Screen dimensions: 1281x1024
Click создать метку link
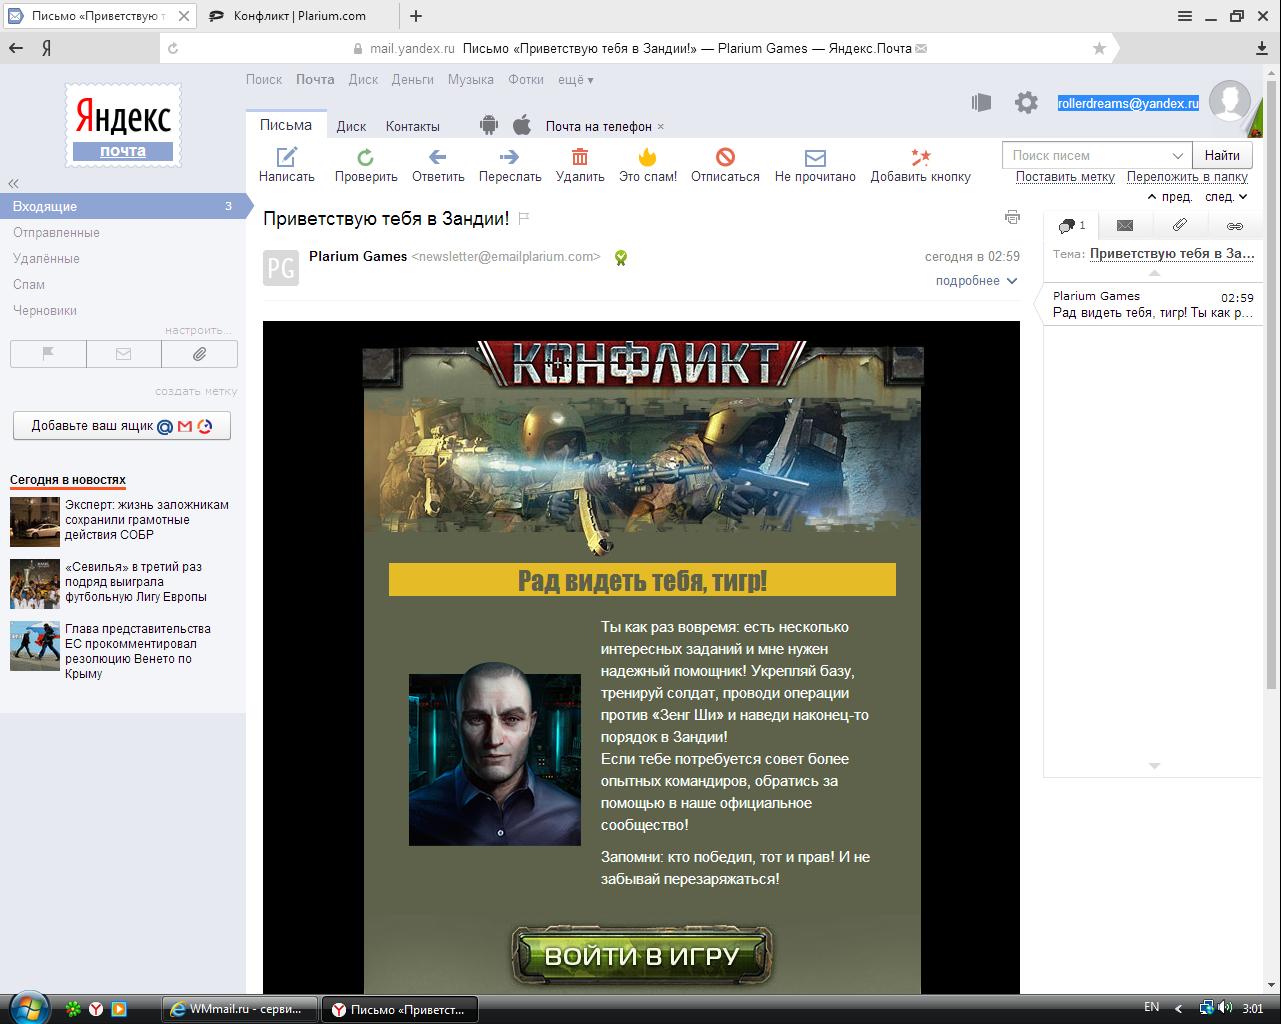pyautogui.click(x=196, y=391)
